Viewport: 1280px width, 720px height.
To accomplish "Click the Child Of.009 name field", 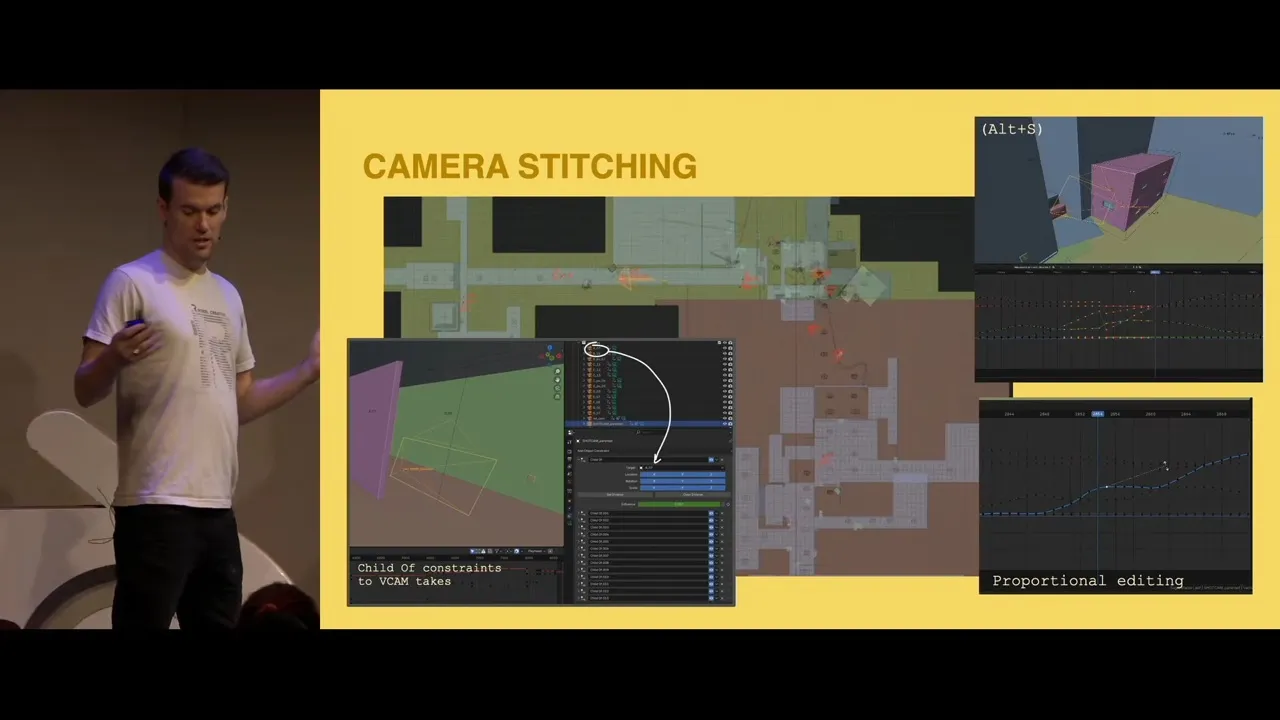I will (648, 570).
